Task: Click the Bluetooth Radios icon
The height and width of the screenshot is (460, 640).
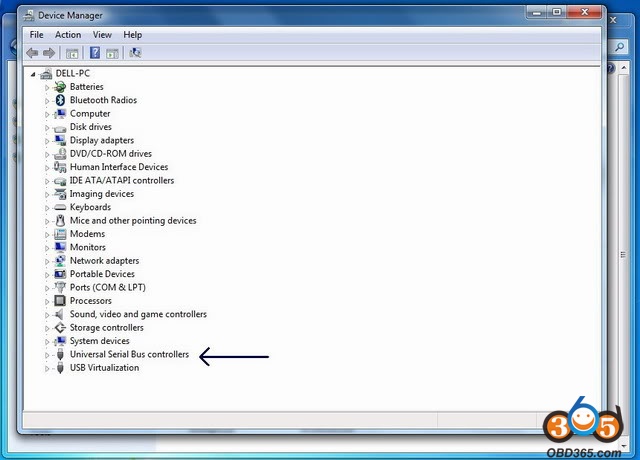Action: 60,100
